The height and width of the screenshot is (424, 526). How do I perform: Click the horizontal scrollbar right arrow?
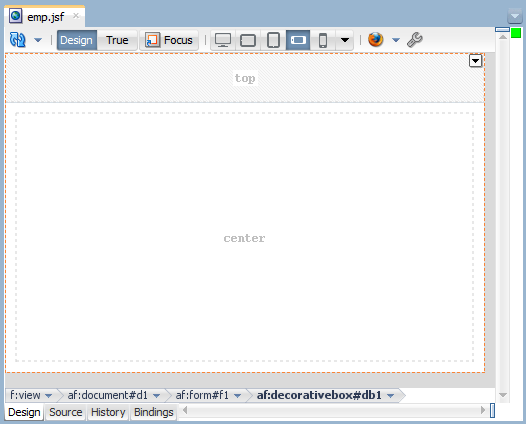(x=482, y=410)
